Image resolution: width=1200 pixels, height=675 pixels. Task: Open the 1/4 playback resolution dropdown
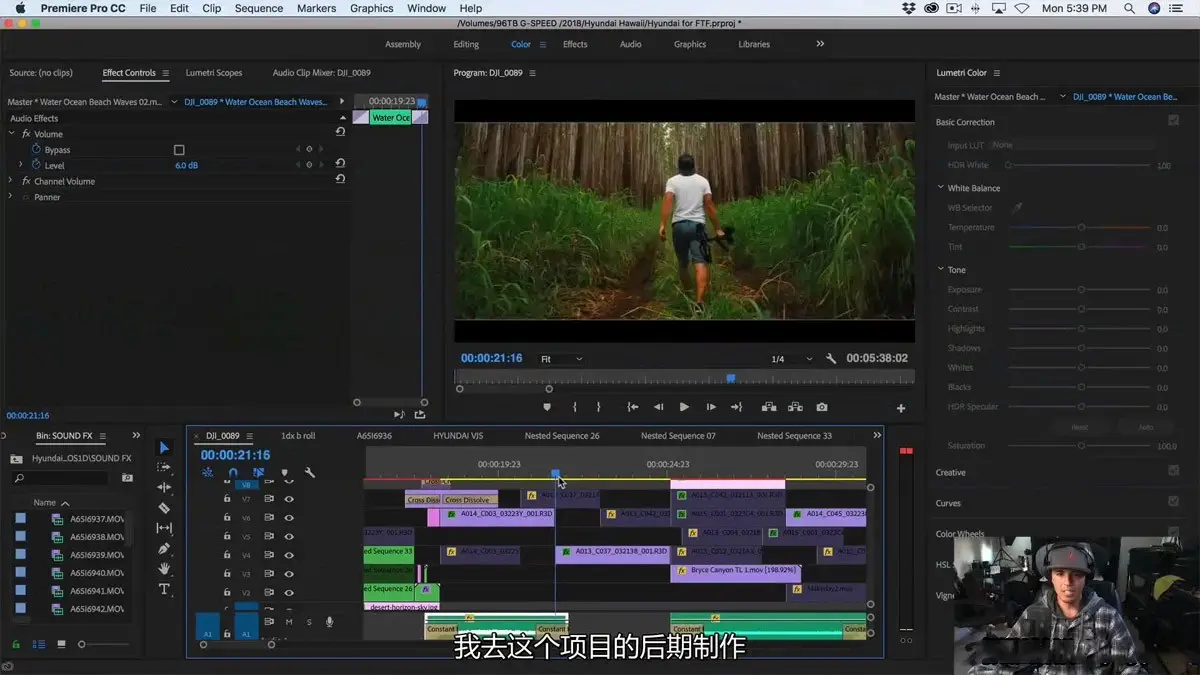[x=791, y=358]
